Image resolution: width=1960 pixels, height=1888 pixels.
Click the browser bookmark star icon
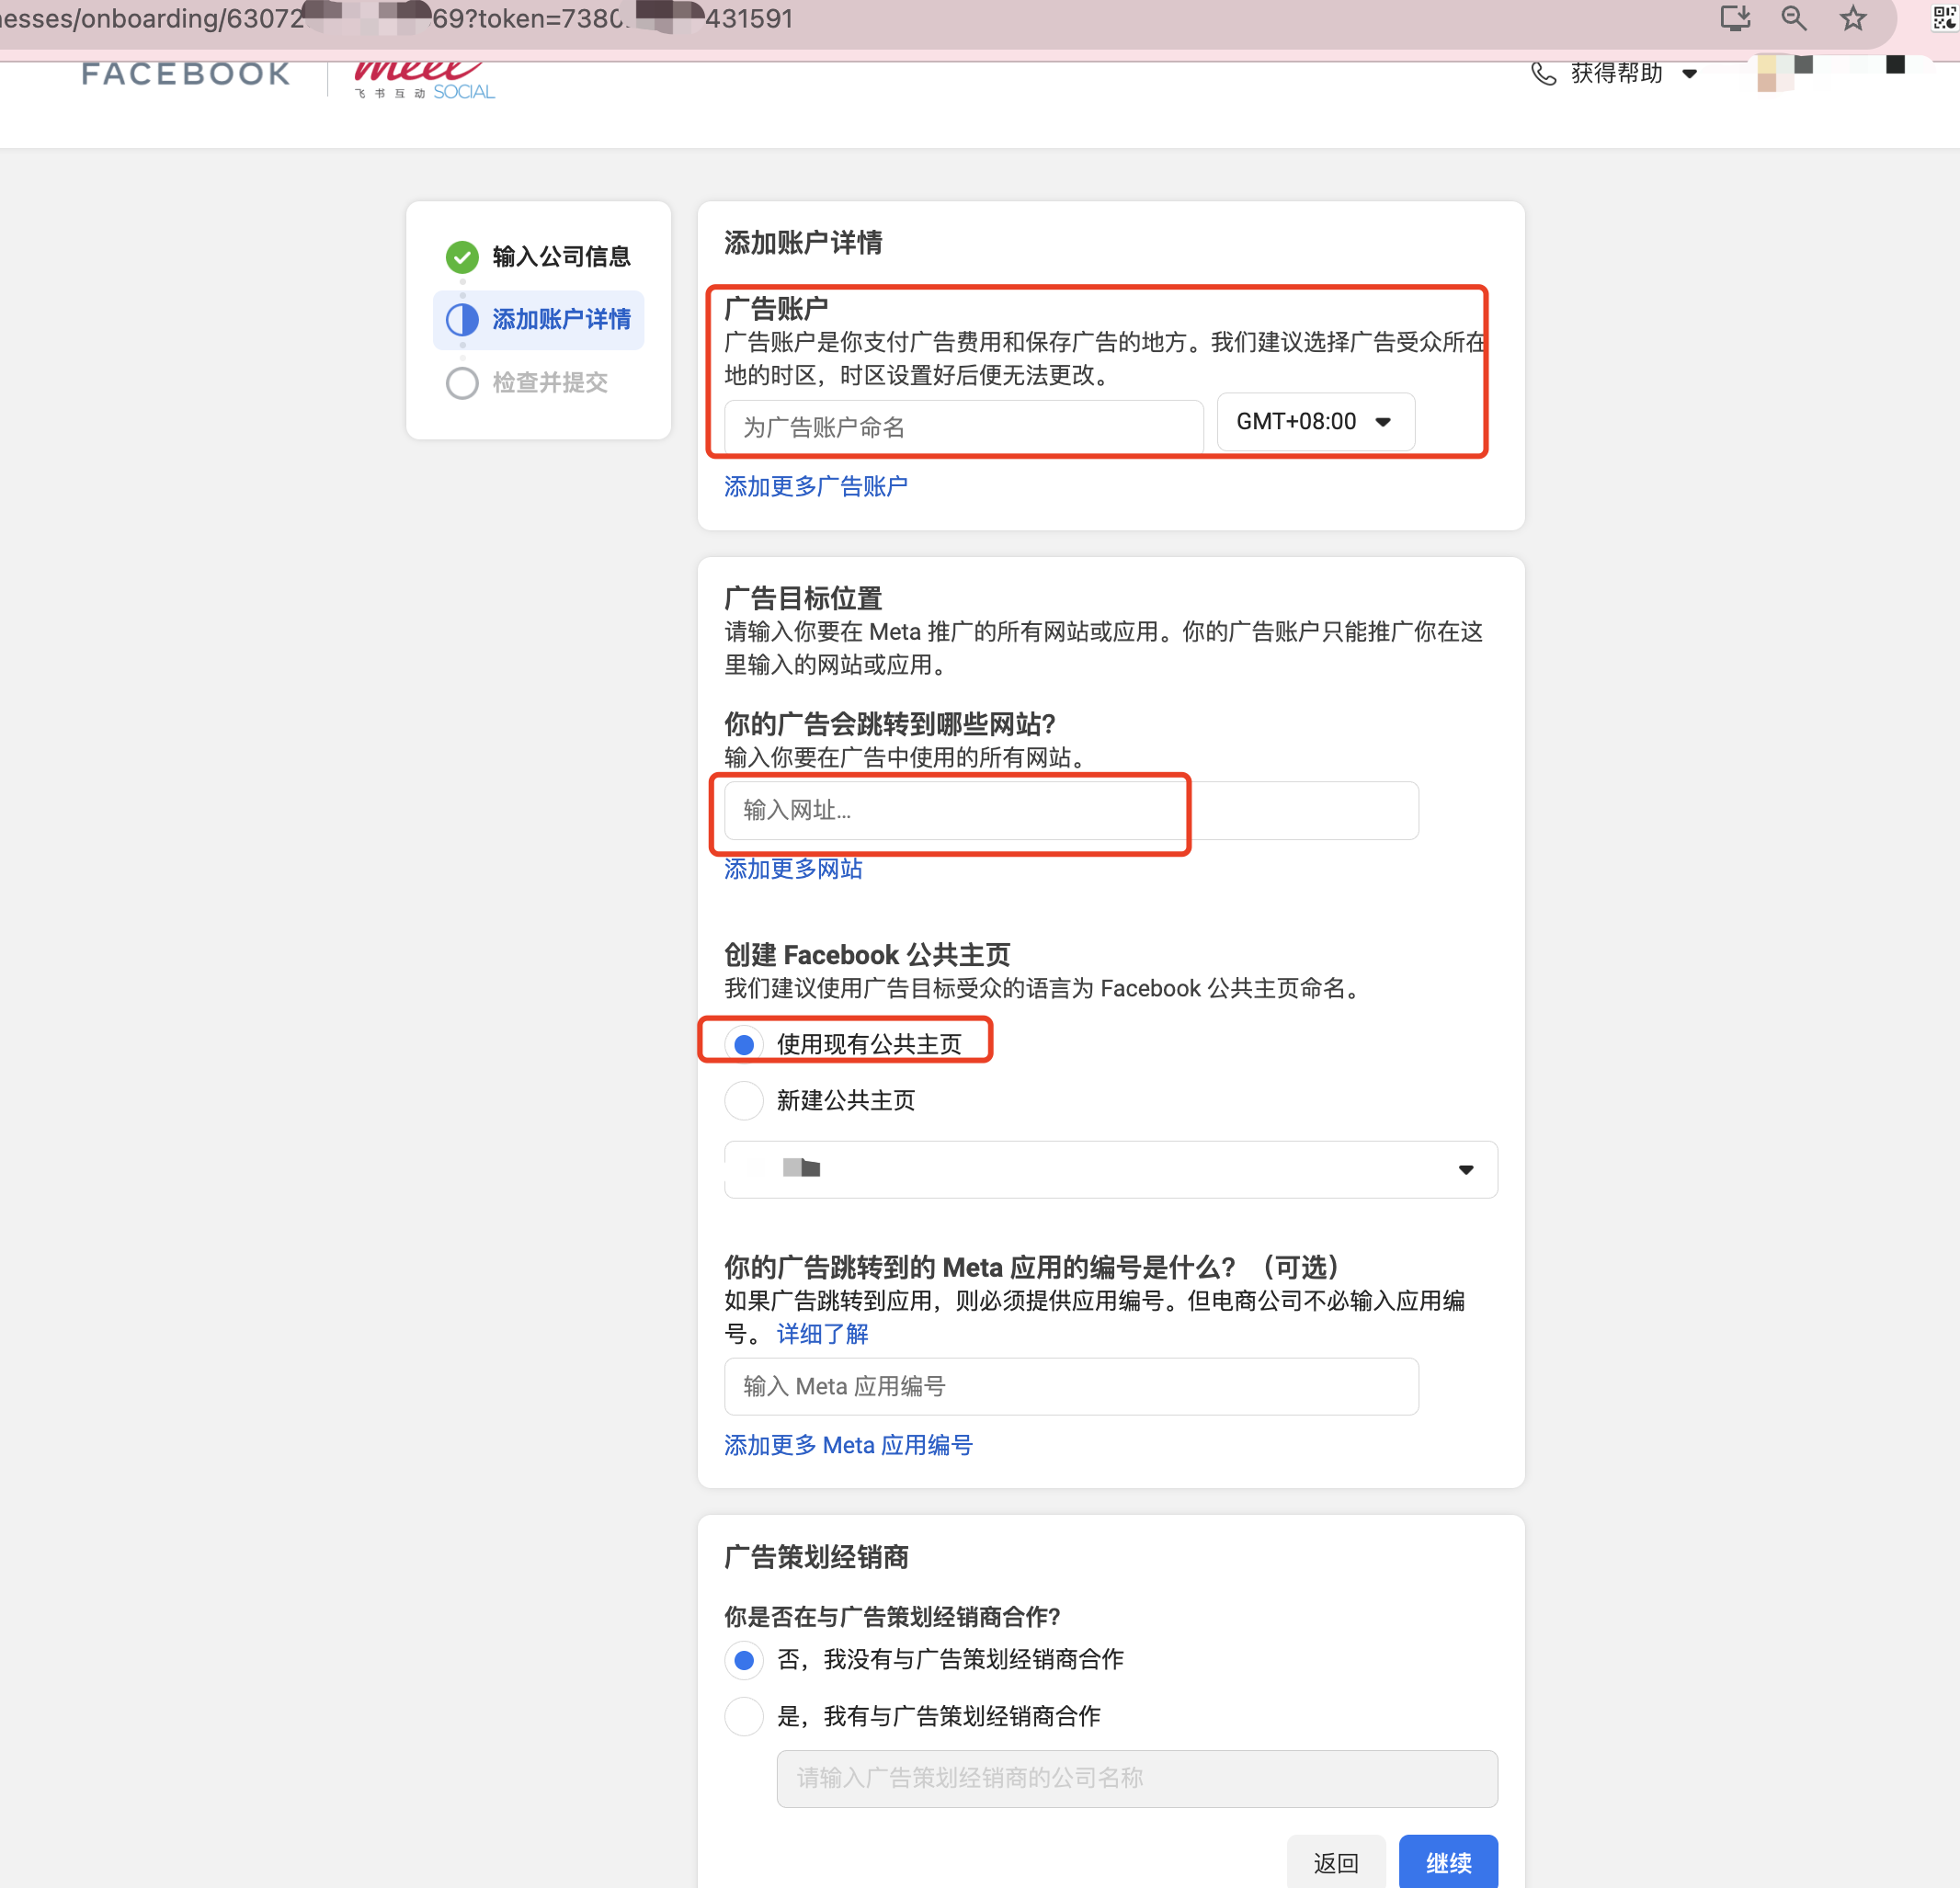pyautogui.click(x=1853, y=19)
